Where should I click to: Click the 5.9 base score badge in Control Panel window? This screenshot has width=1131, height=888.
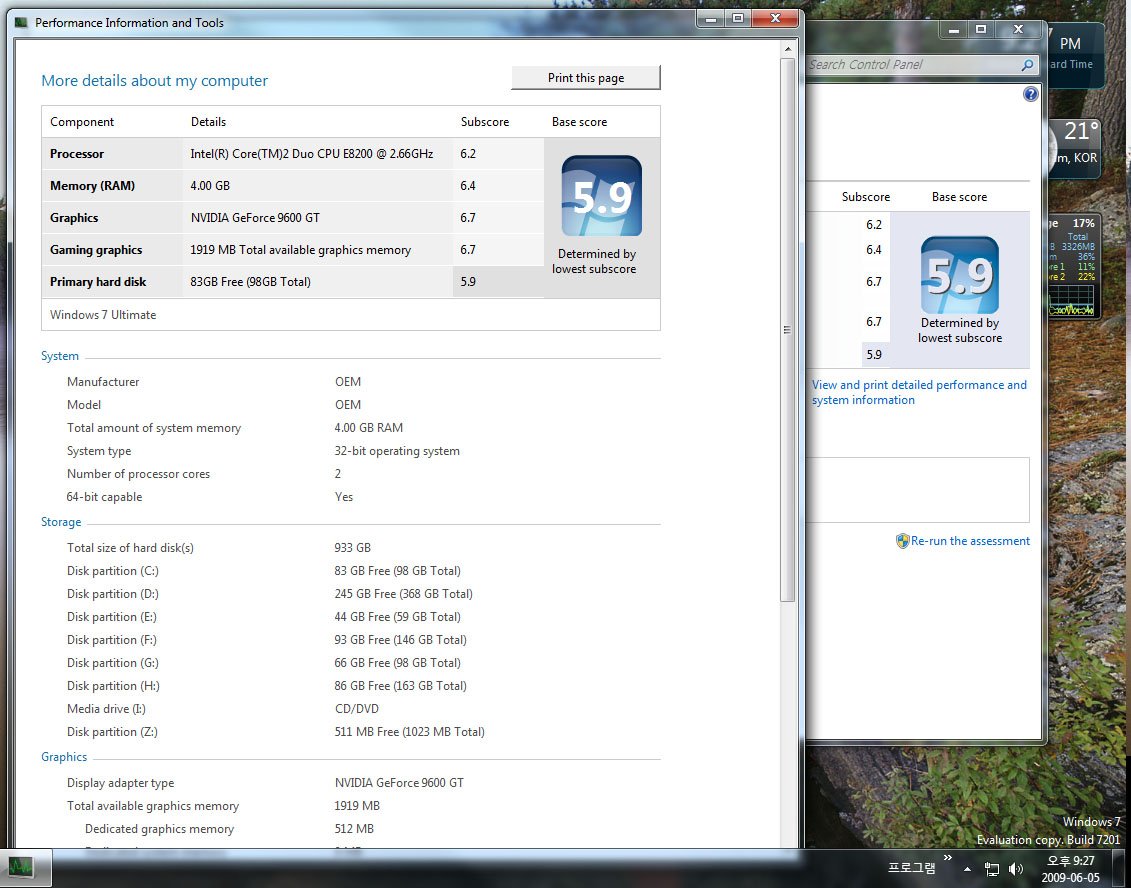click(x=959, y=276)
